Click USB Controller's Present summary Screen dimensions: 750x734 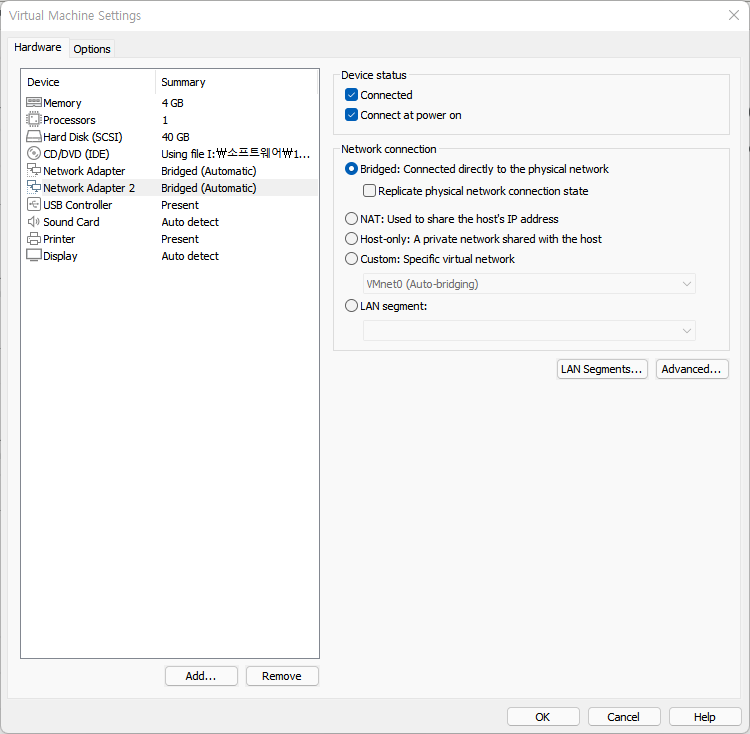coord(180,205)
